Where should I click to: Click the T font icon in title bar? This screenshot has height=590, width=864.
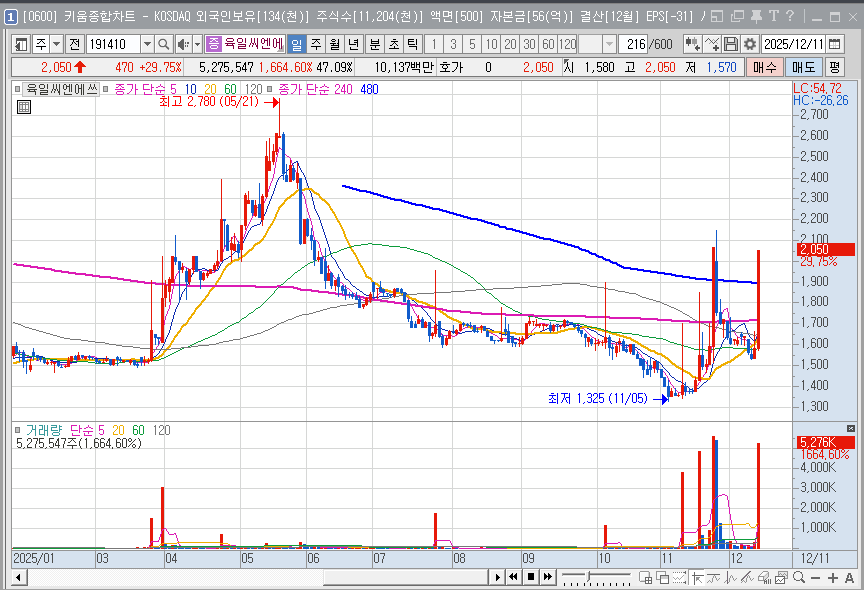(774, 17)
